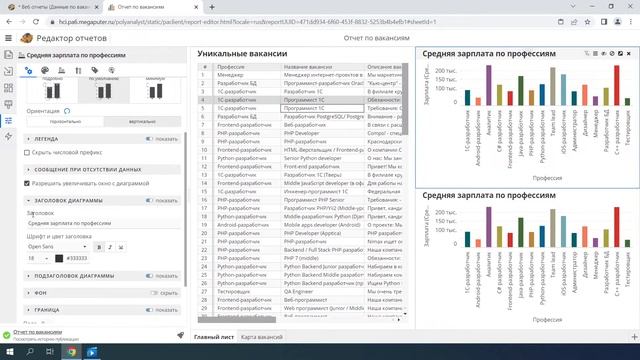Toggle the Граница show switch

pyautogui.click(x=149, y=310)
